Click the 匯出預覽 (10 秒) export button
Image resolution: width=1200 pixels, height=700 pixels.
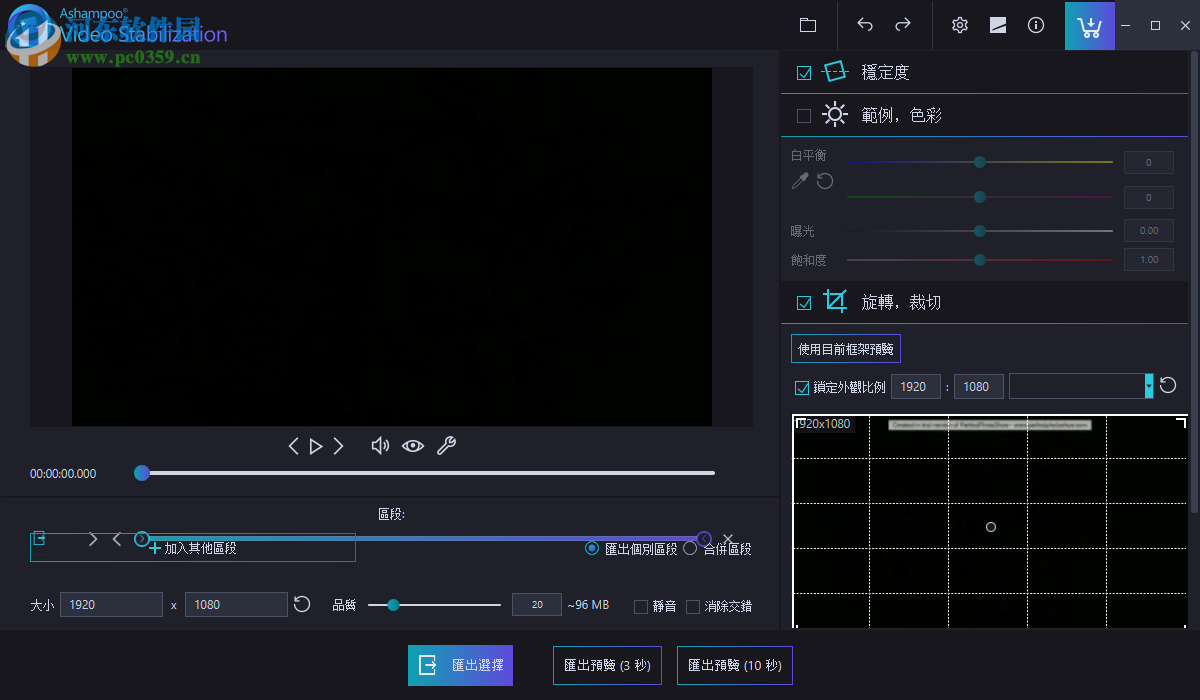pos(734,665)
